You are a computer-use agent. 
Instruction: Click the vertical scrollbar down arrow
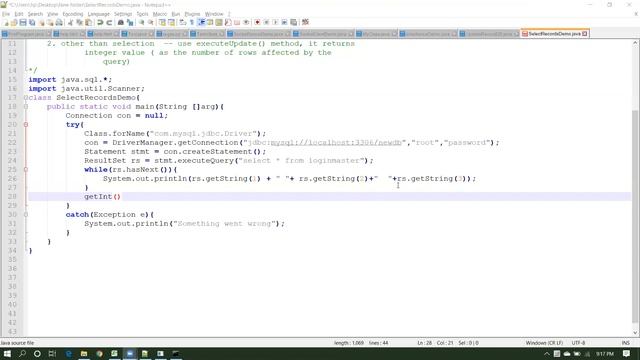pos(635,332)
